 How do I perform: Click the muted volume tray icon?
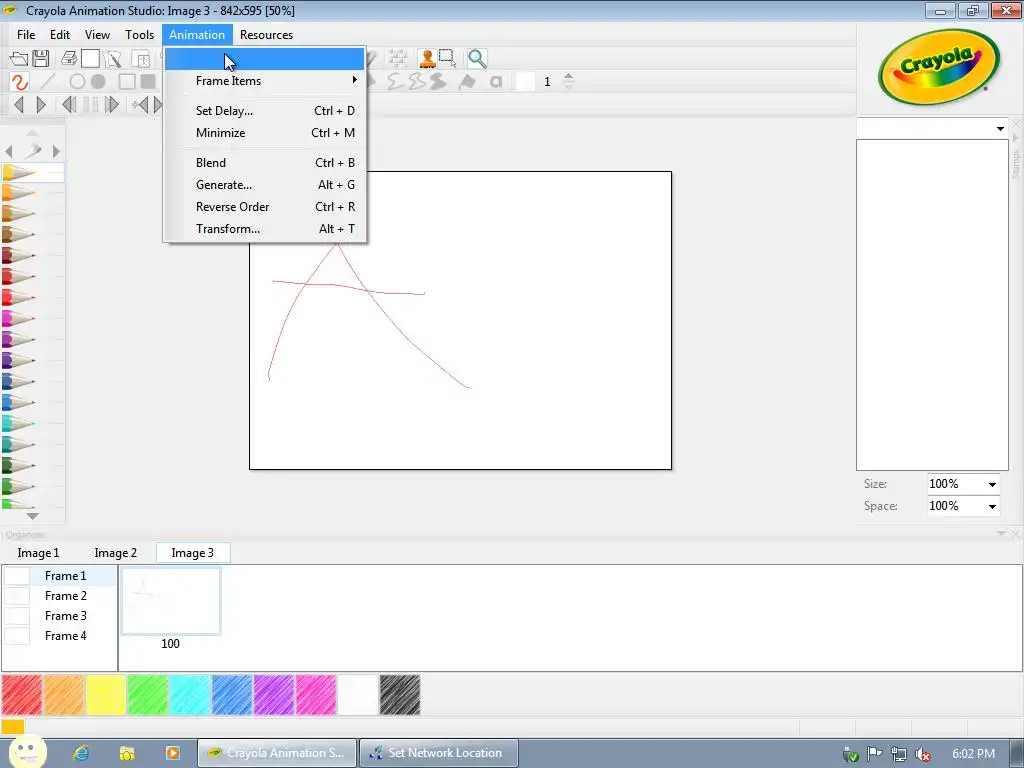pos(923,754)
